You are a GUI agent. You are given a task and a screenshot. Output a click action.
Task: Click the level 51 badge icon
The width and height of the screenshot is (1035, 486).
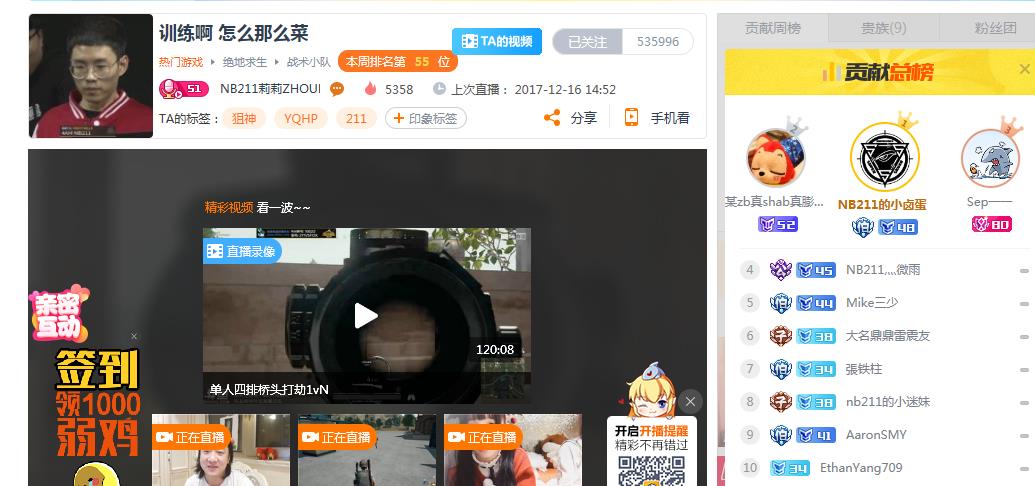[x=183, y=89]
